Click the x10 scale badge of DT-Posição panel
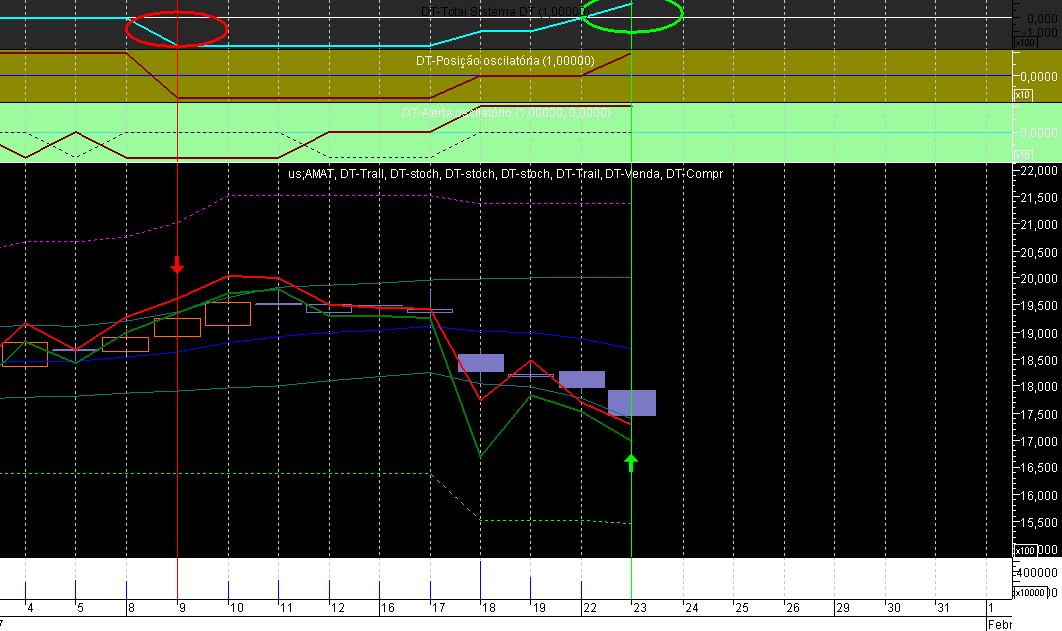Viewport: 1062px width, 631px height. click(1023, 95)
